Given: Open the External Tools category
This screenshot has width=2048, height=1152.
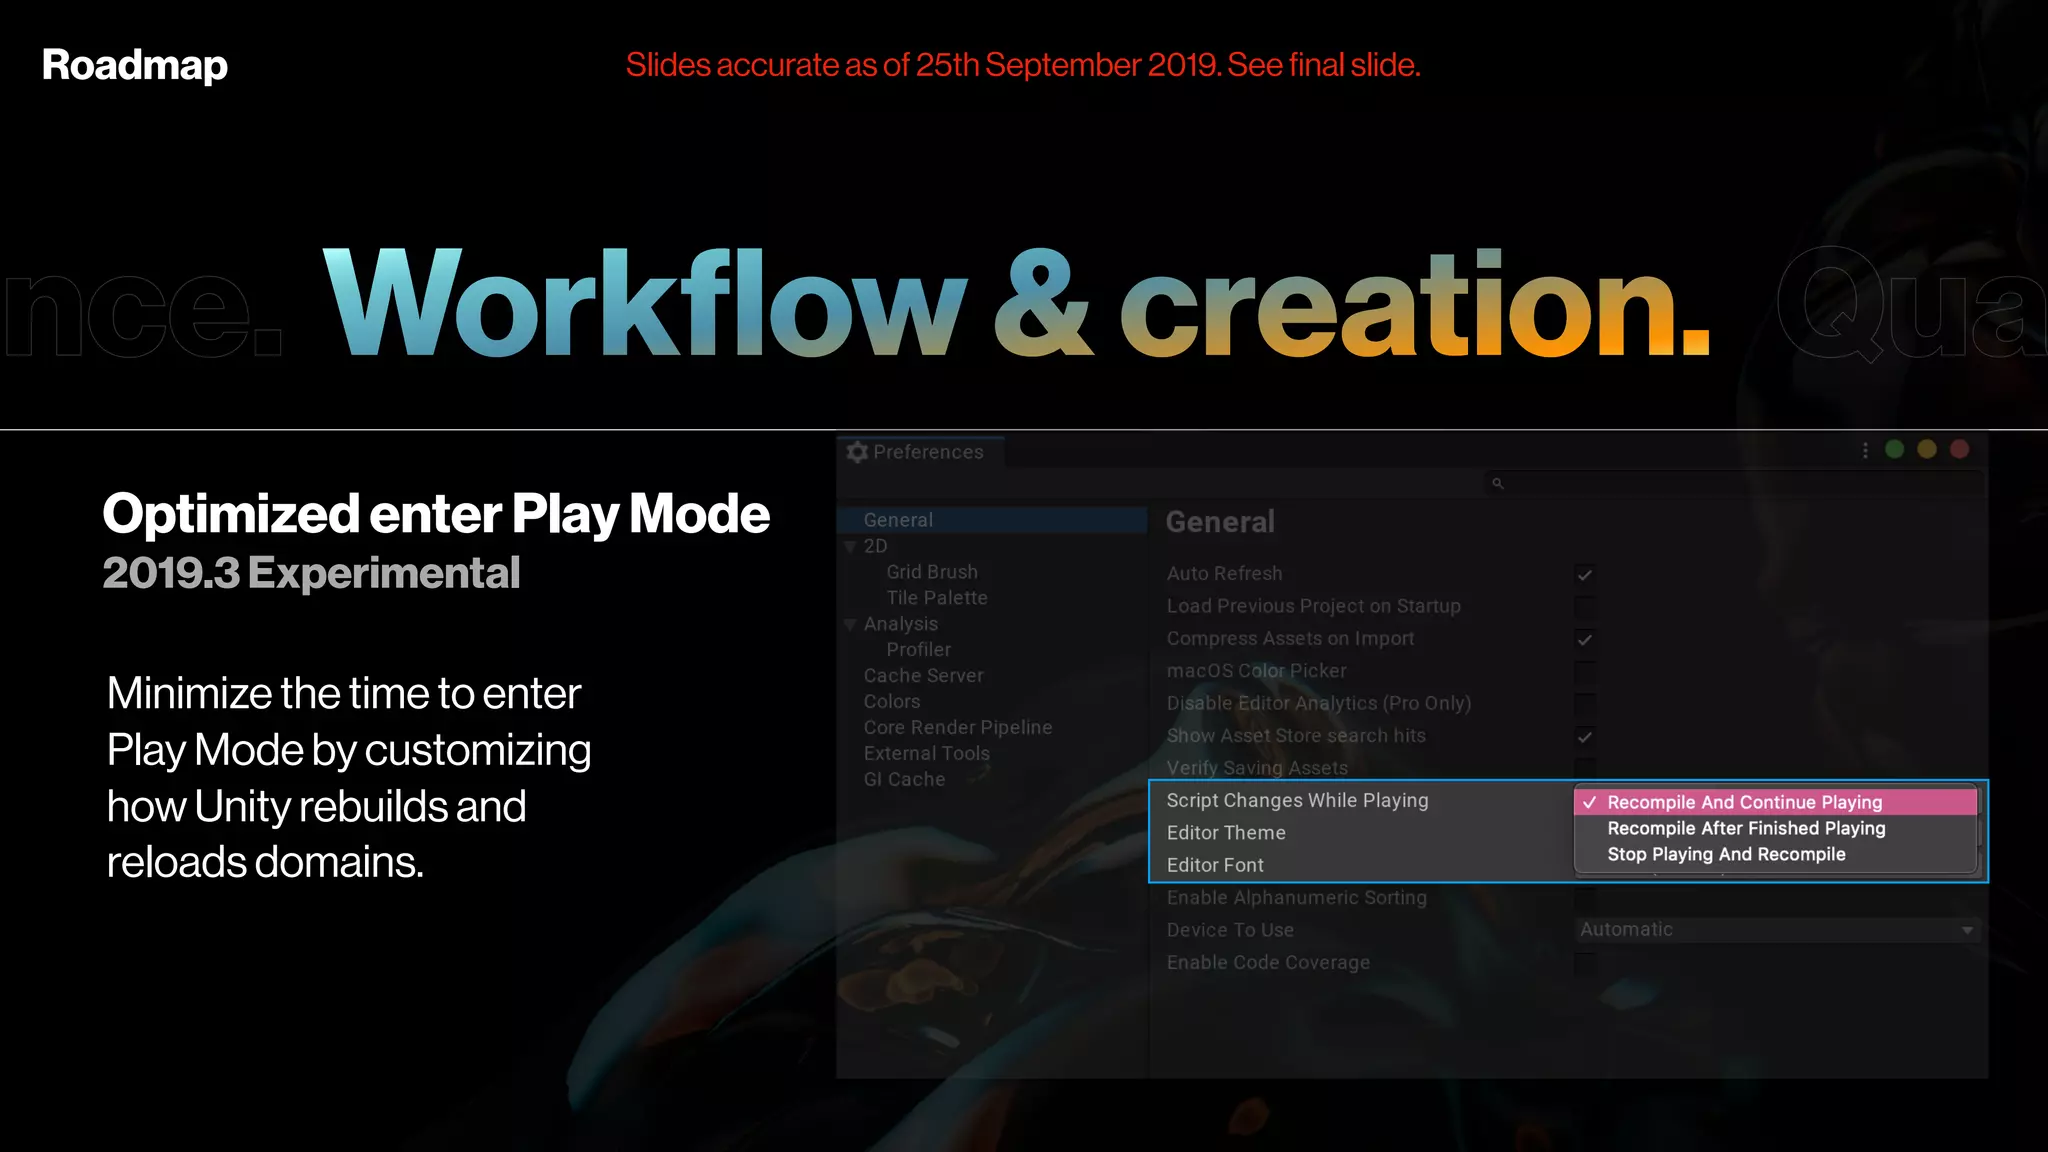Looking at the screenshot, I should point(926,754).
